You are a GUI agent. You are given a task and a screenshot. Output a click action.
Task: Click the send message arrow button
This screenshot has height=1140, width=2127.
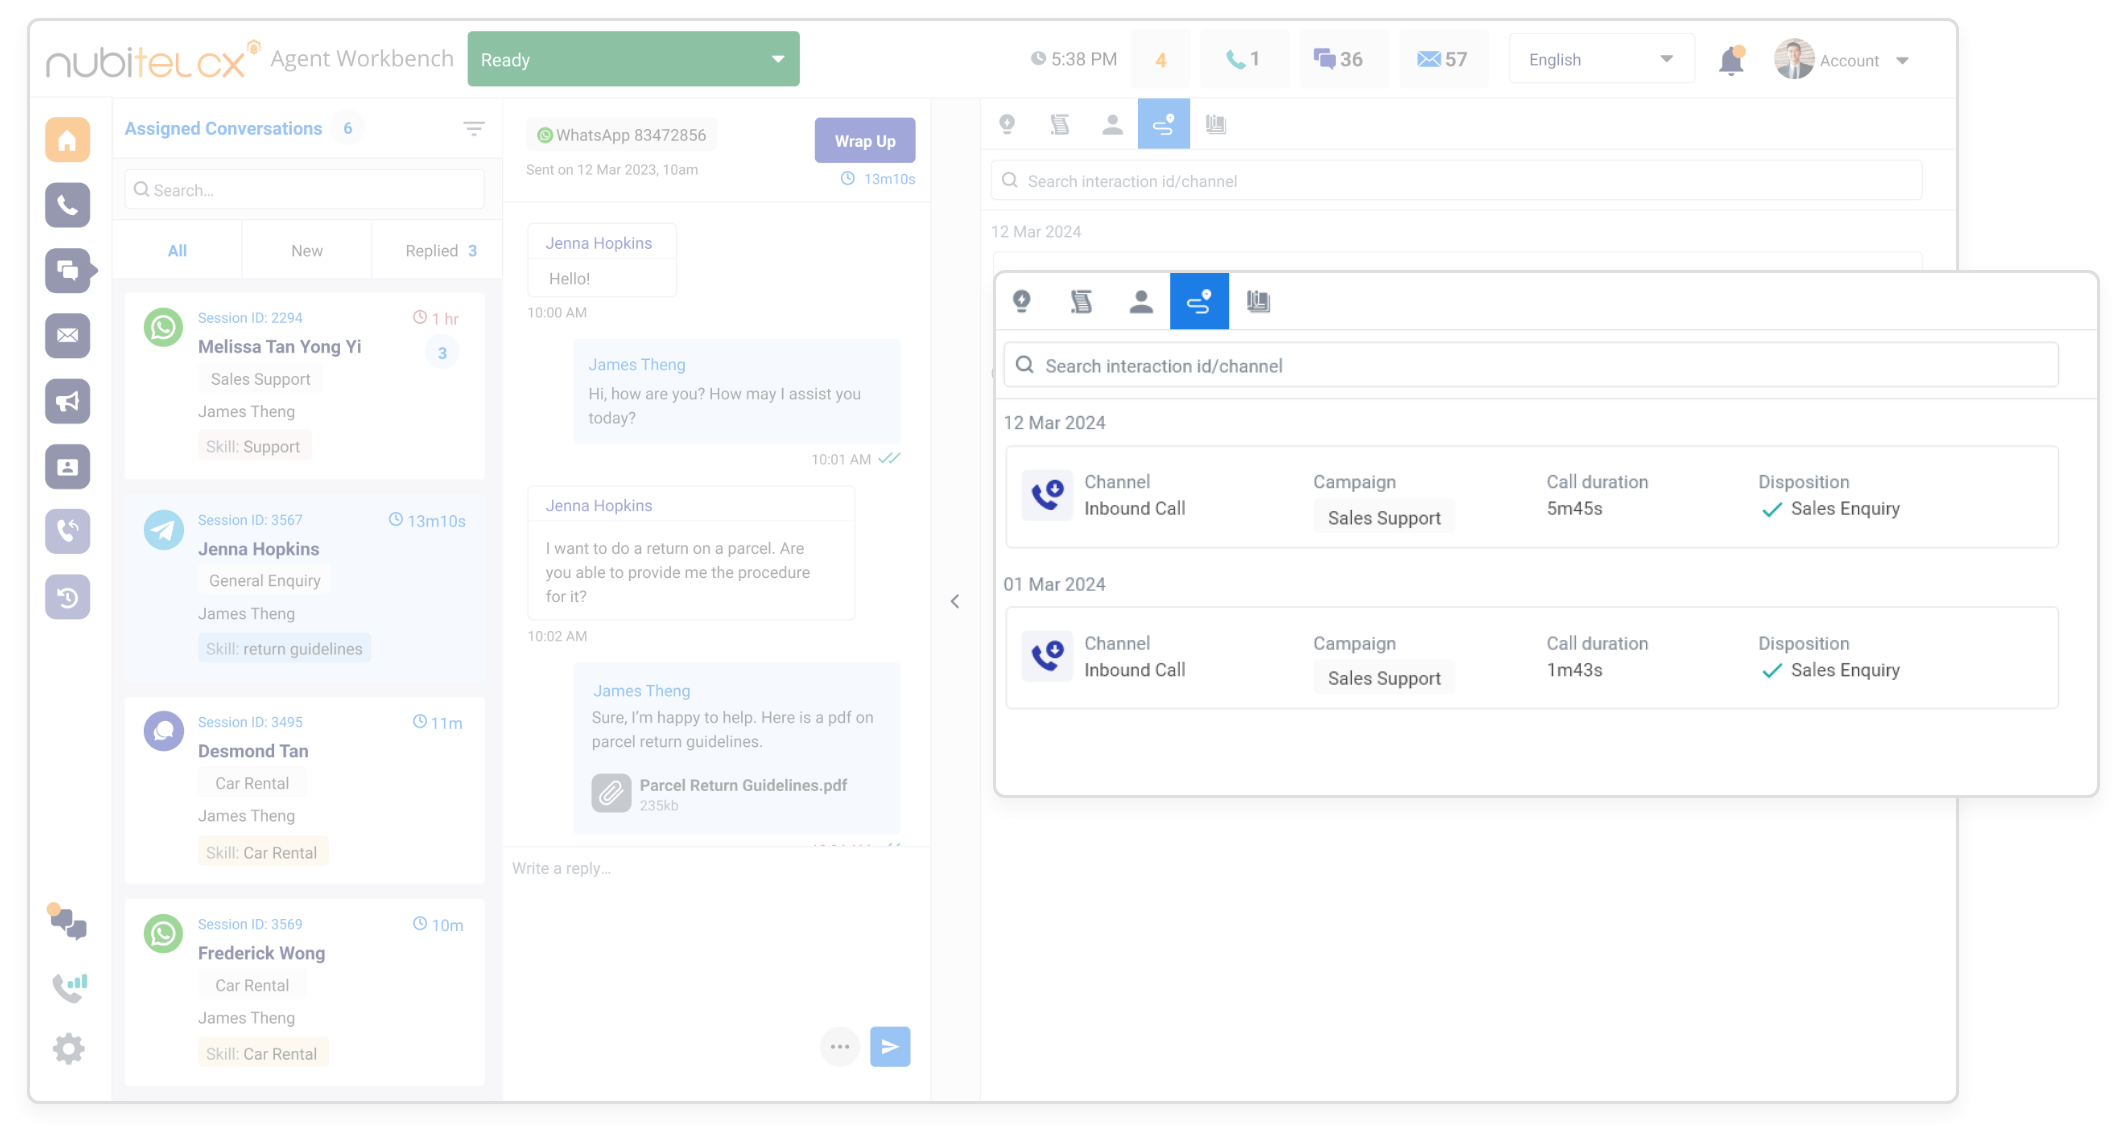[x=890, y=1047]
